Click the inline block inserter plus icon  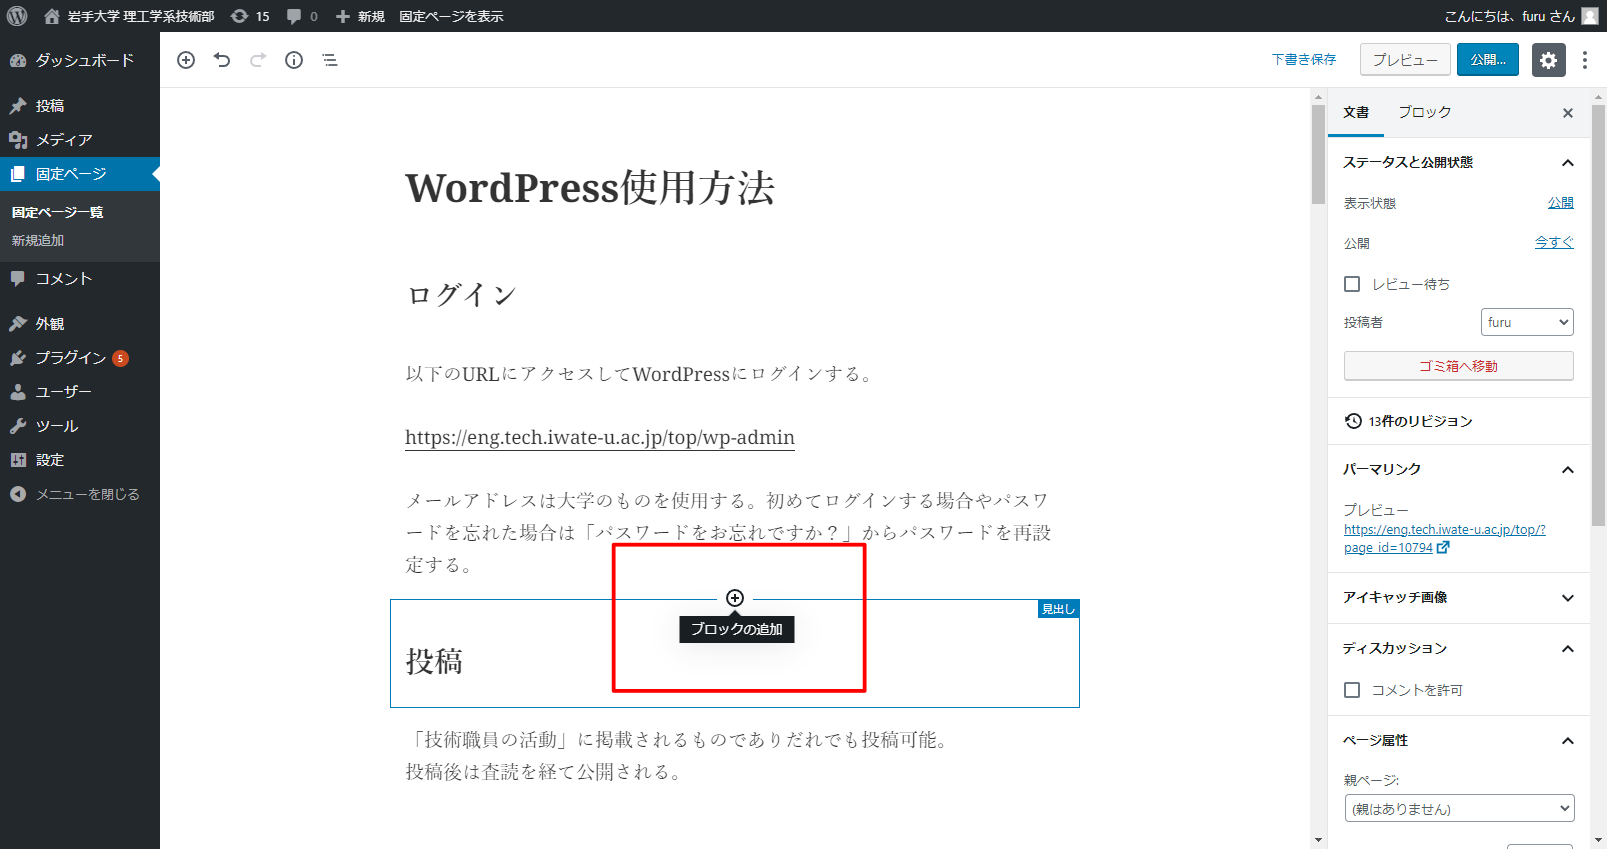735,598
